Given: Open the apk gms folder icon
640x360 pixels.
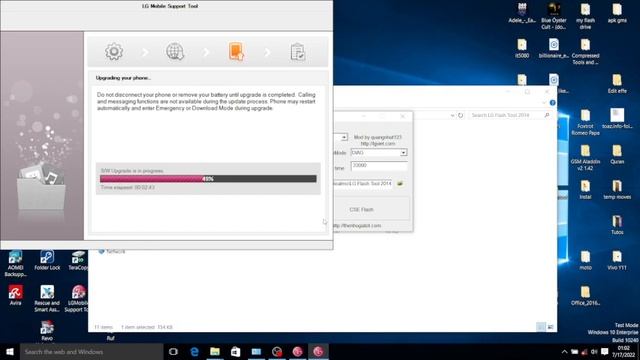Looking at the screenshot, I should coord(617,13).
